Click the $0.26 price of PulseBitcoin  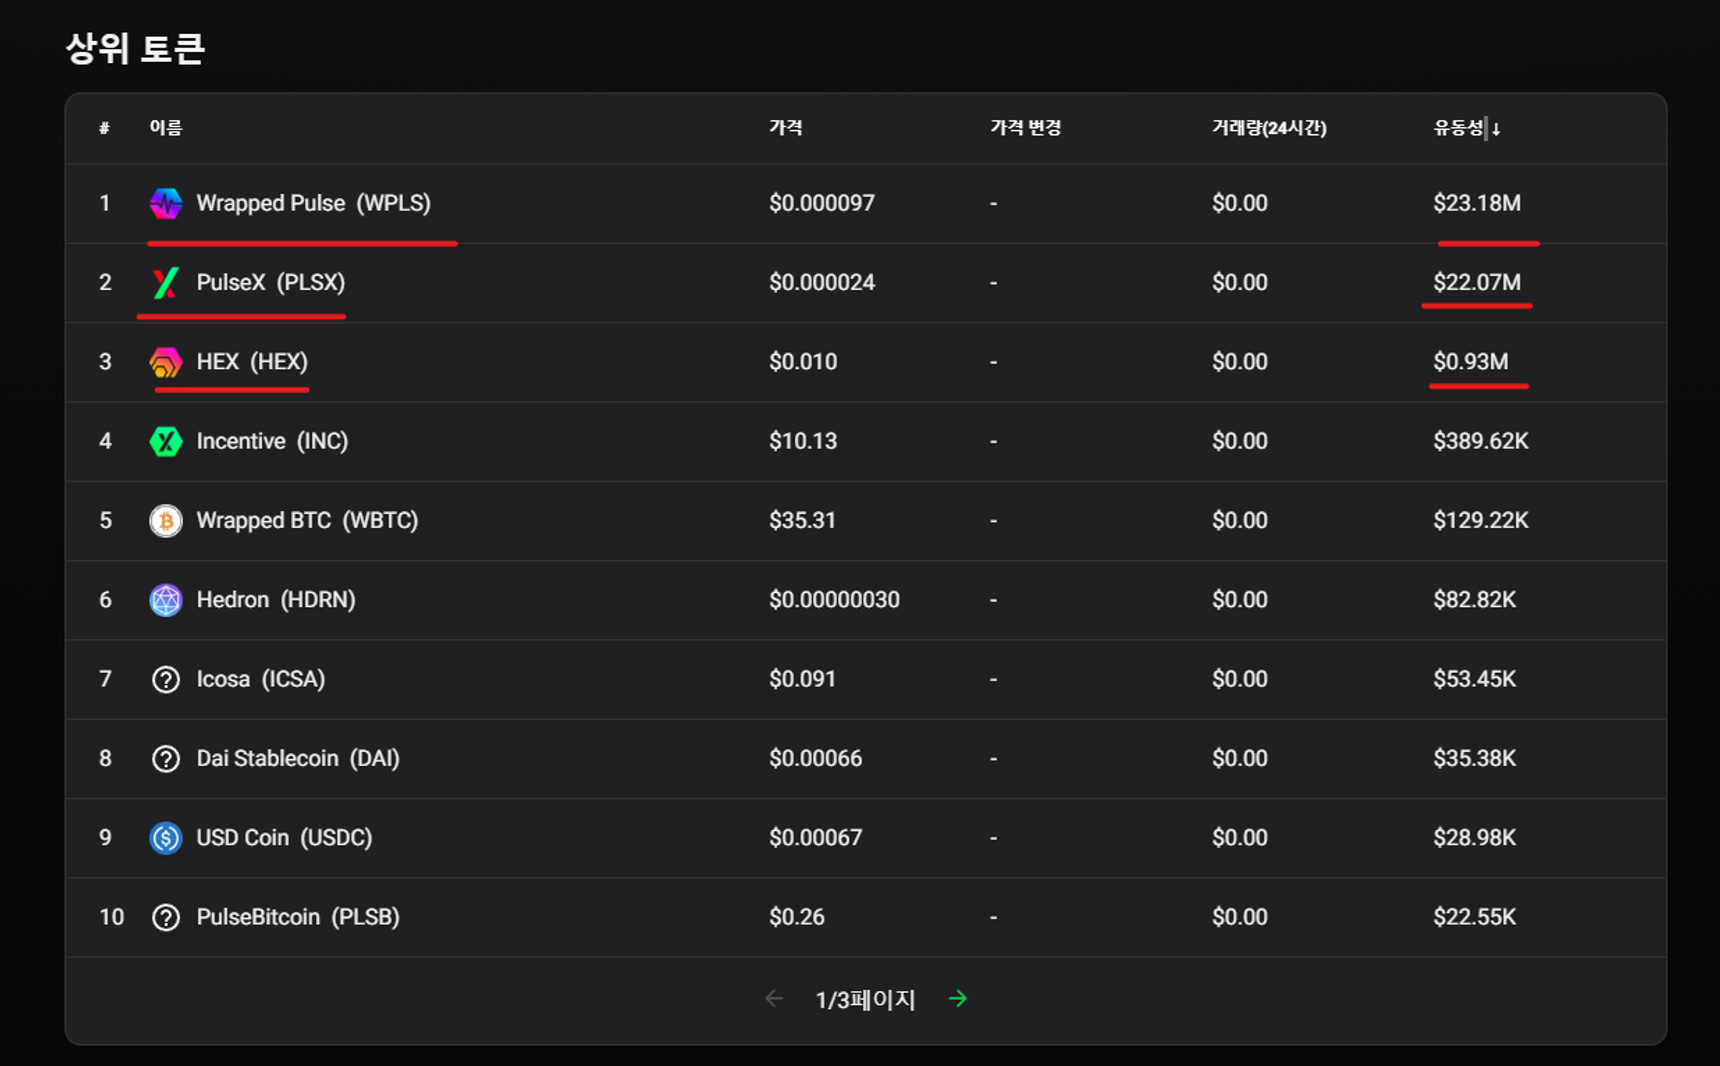[x=797, y=917]
